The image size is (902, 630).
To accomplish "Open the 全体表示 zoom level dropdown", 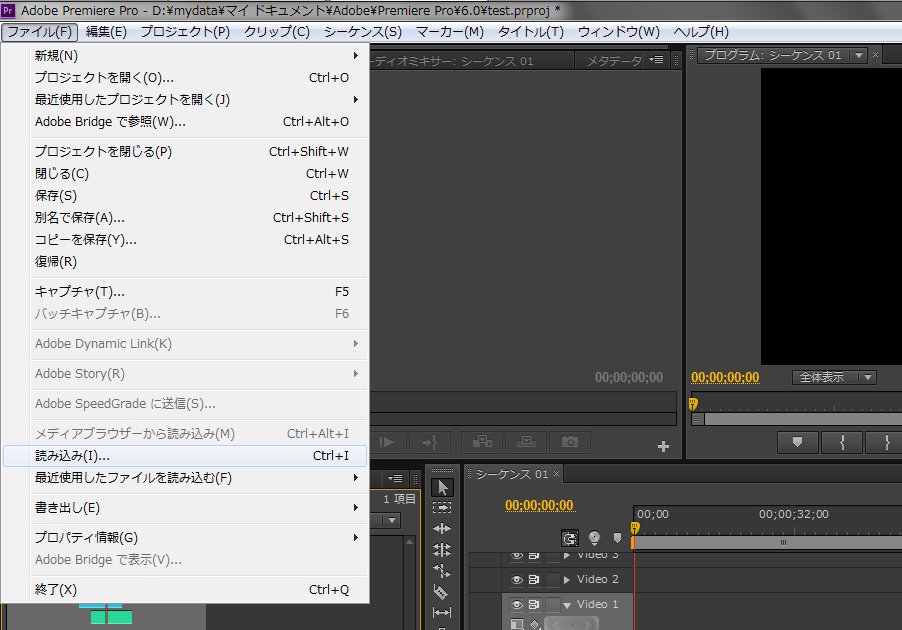I will 834,377.
